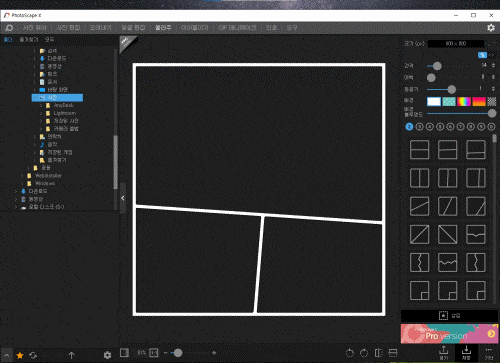Select the 4-photo count circle
Viewport: 500px width, 363px height.
point(430,127)
